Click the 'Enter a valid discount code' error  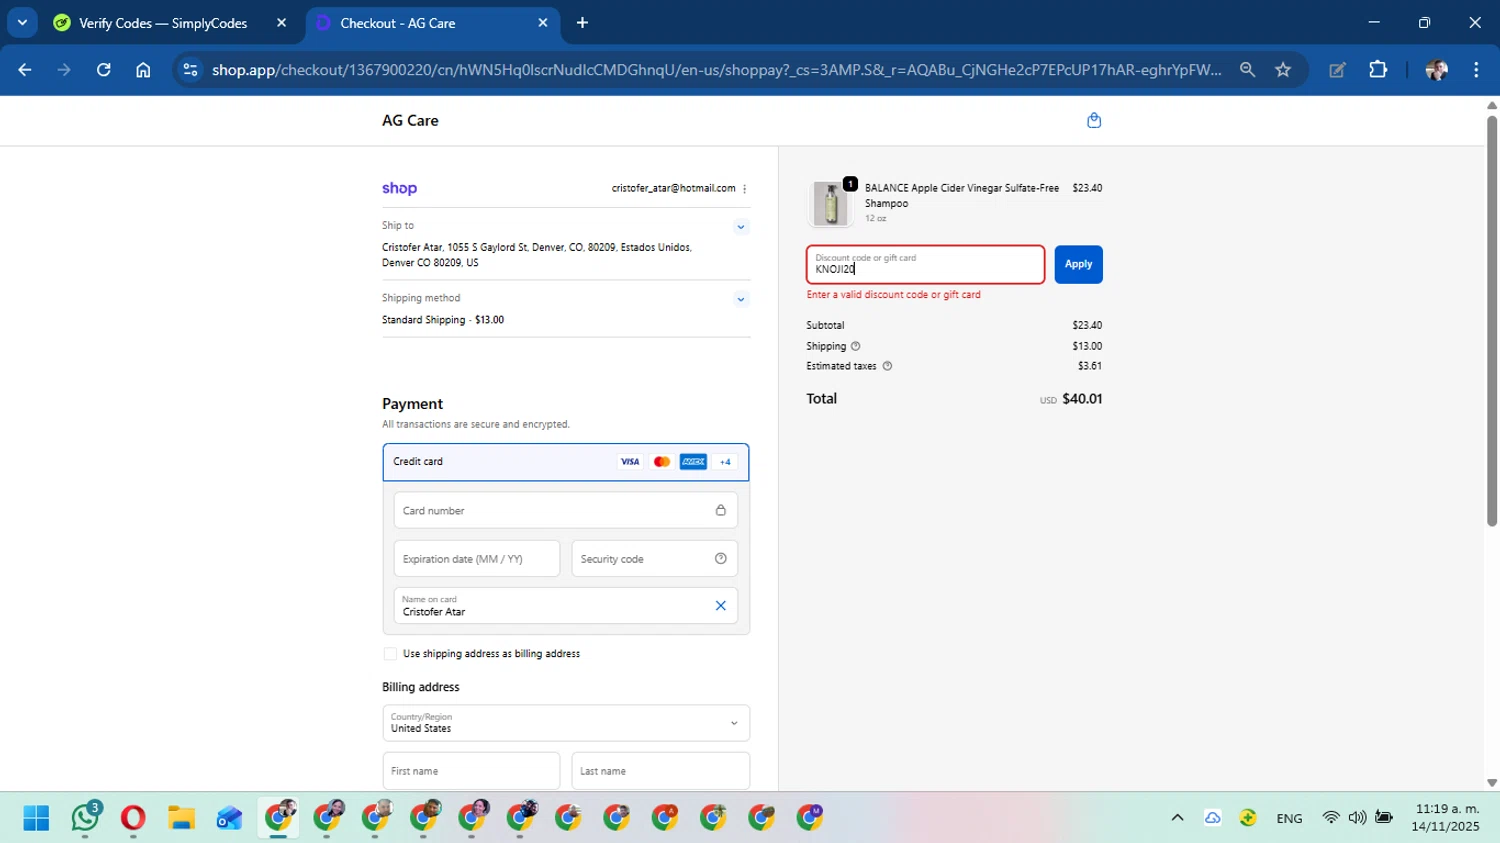point(894,295)
